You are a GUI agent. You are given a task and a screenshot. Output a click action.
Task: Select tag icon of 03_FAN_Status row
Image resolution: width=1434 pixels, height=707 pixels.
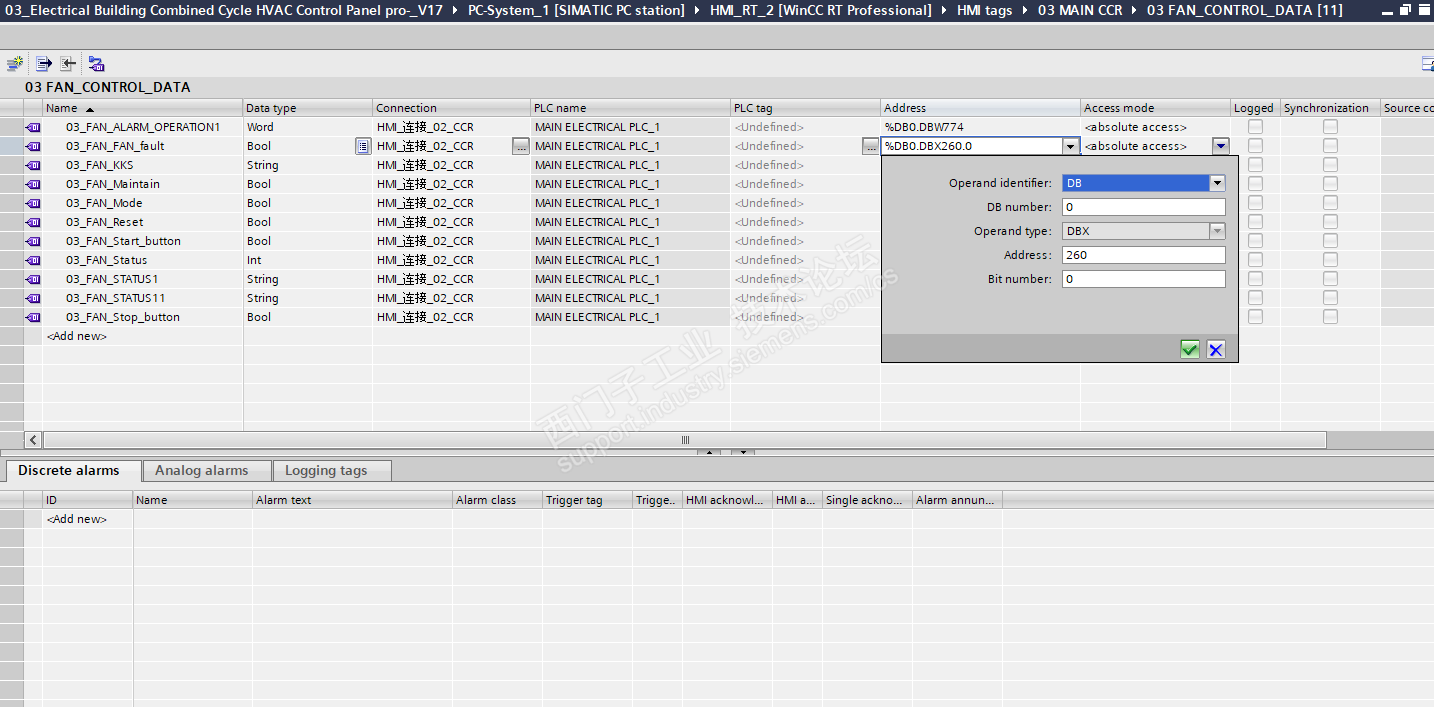tap(33, 260)
